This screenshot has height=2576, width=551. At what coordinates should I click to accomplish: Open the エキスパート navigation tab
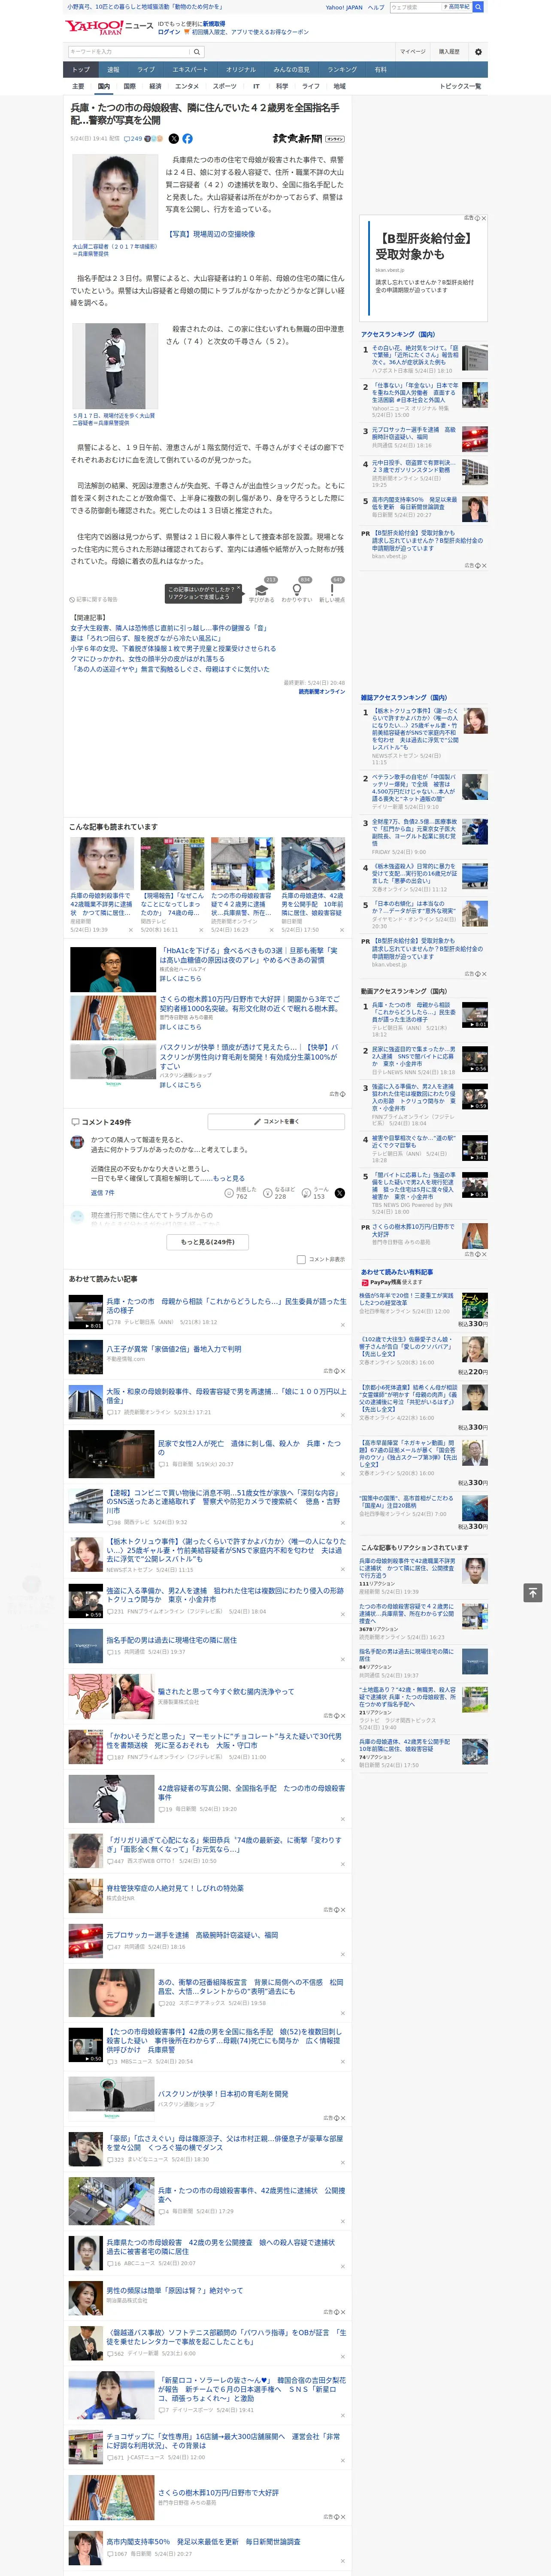point(190,70)
